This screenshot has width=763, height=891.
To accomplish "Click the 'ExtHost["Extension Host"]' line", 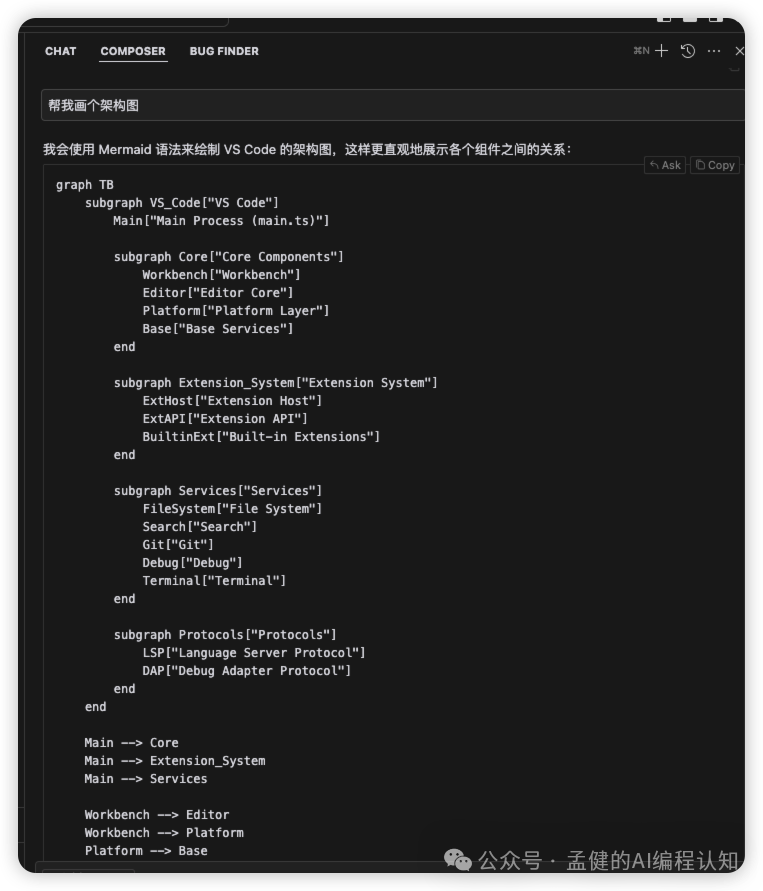I will pyautogui.click(x=232, y=401).
